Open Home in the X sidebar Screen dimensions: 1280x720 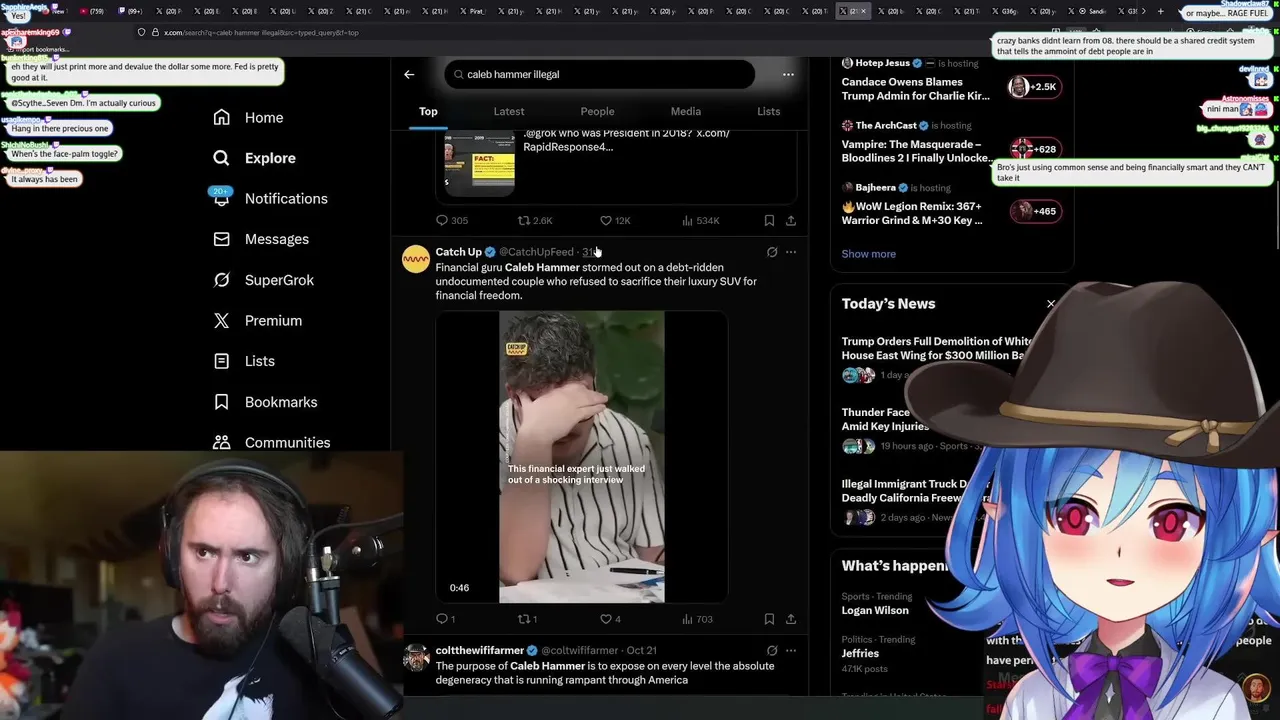pyautogui.click(x=264, y=117)
